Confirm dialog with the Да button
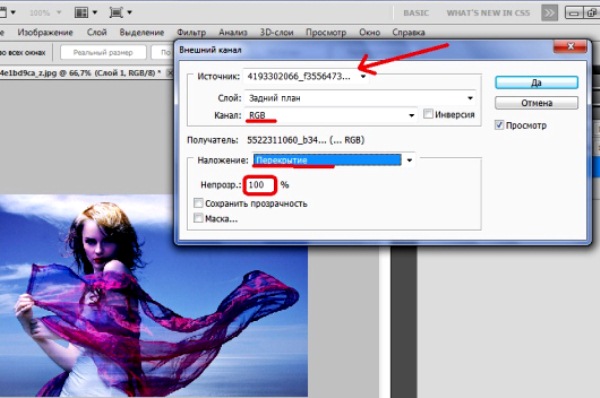 pyautogui.click(x=536, y=83)
